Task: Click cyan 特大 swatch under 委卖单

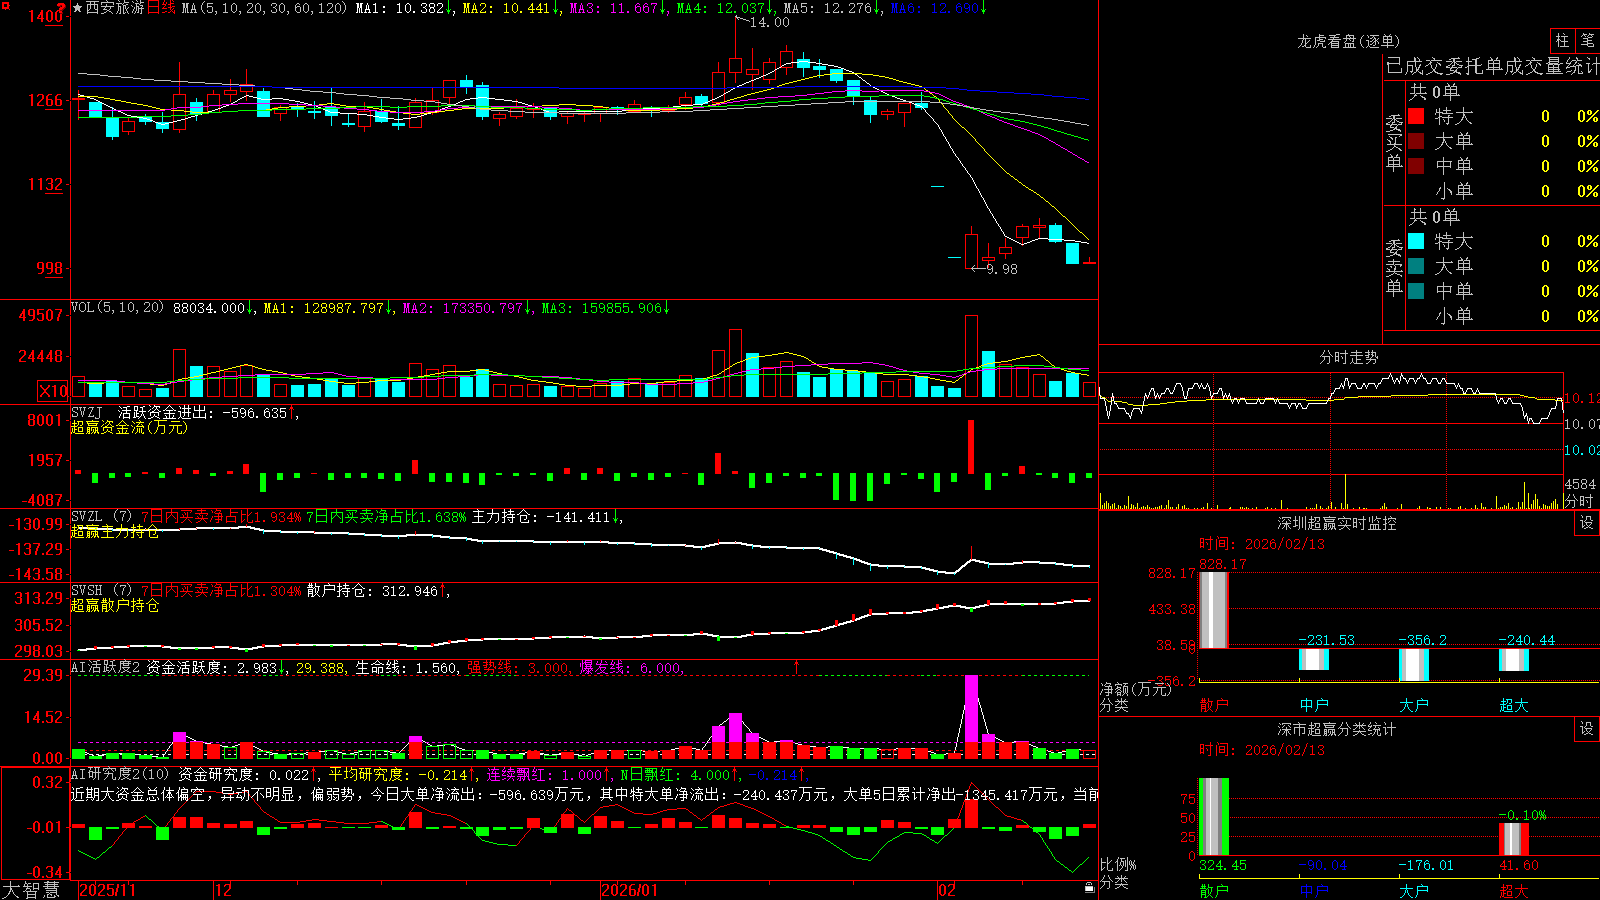Action: click(1416, 241)
